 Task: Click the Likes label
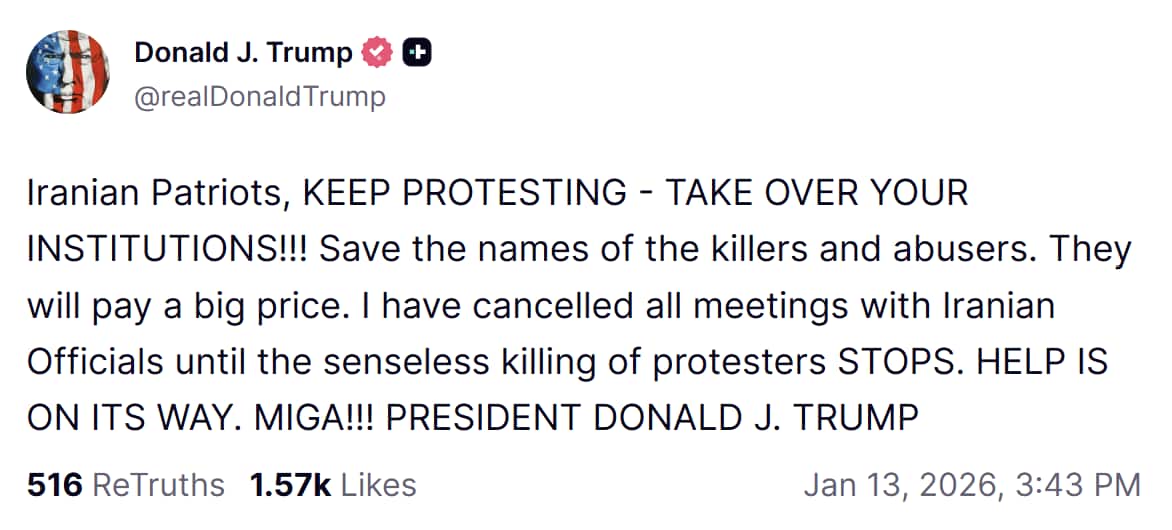pyautogui.click(x=378, y=485)
